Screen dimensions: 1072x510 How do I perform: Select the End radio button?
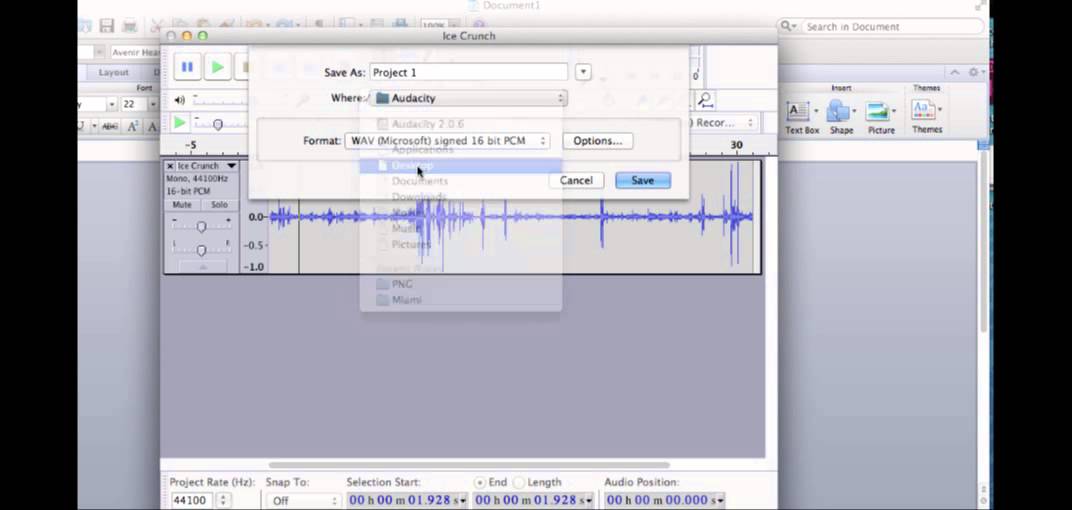tap(479, 483)
